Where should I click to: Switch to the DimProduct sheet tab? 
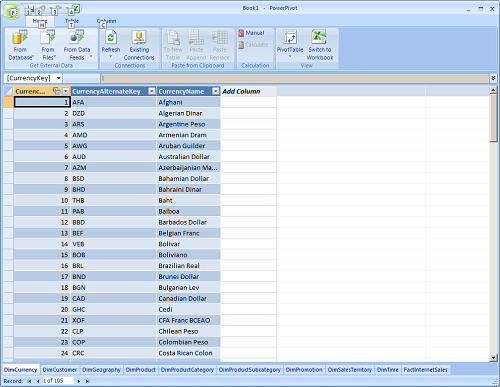141,370
